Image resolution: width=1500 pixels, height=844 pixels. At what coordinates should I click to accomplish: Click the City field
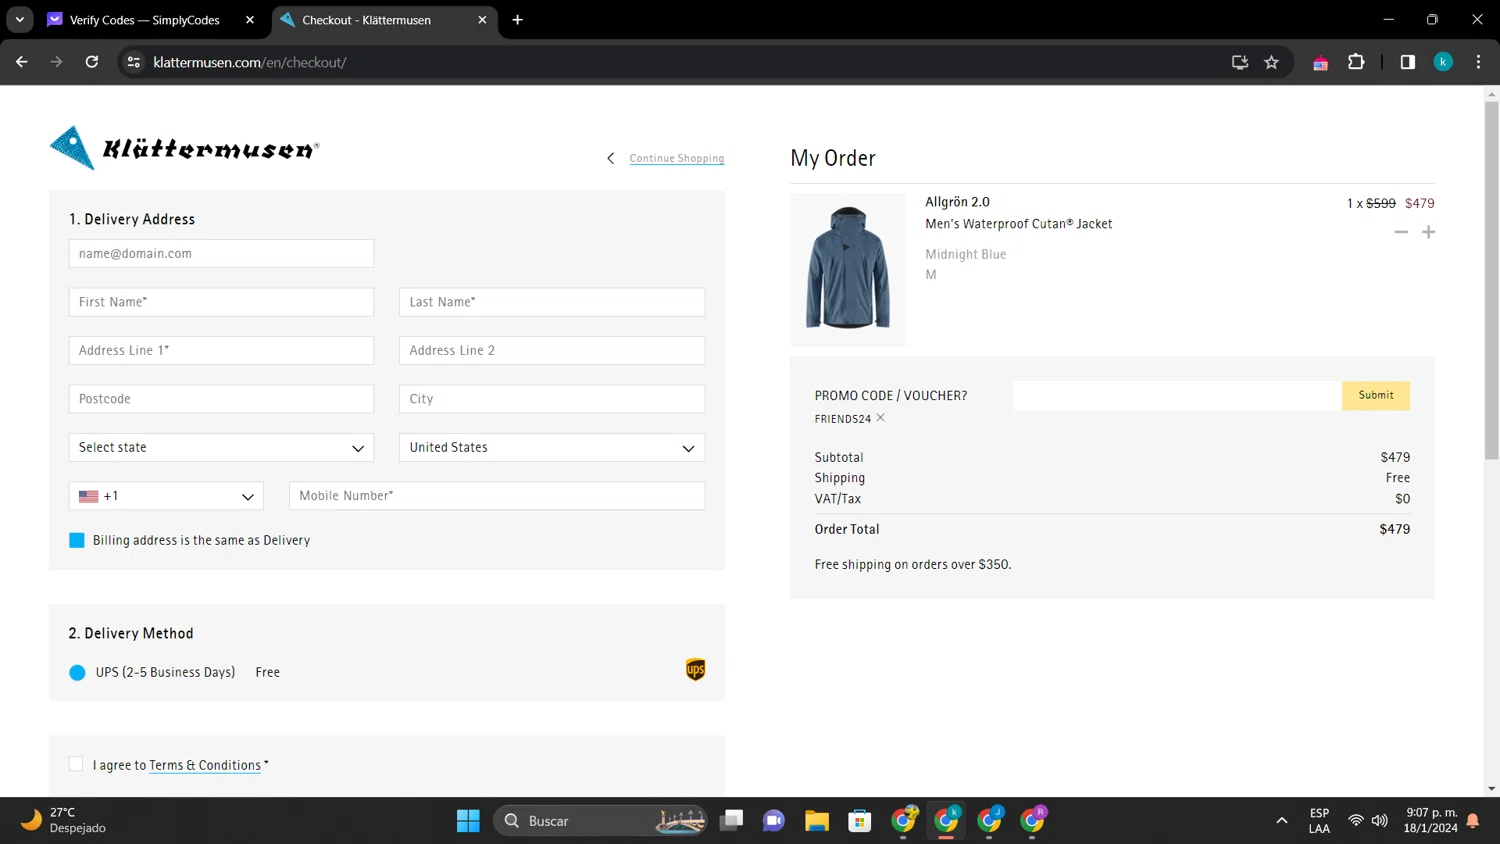pyautogui.click(x=552, y=399)
